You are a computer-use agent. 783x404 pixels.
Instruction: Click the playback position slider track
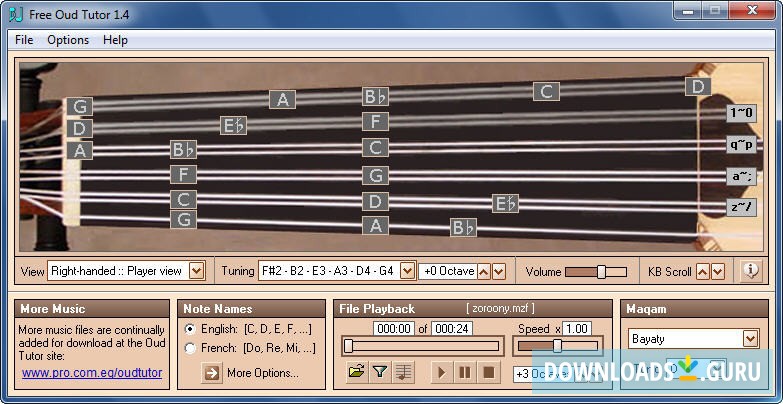pyautogui.click(x=421, y=346)
